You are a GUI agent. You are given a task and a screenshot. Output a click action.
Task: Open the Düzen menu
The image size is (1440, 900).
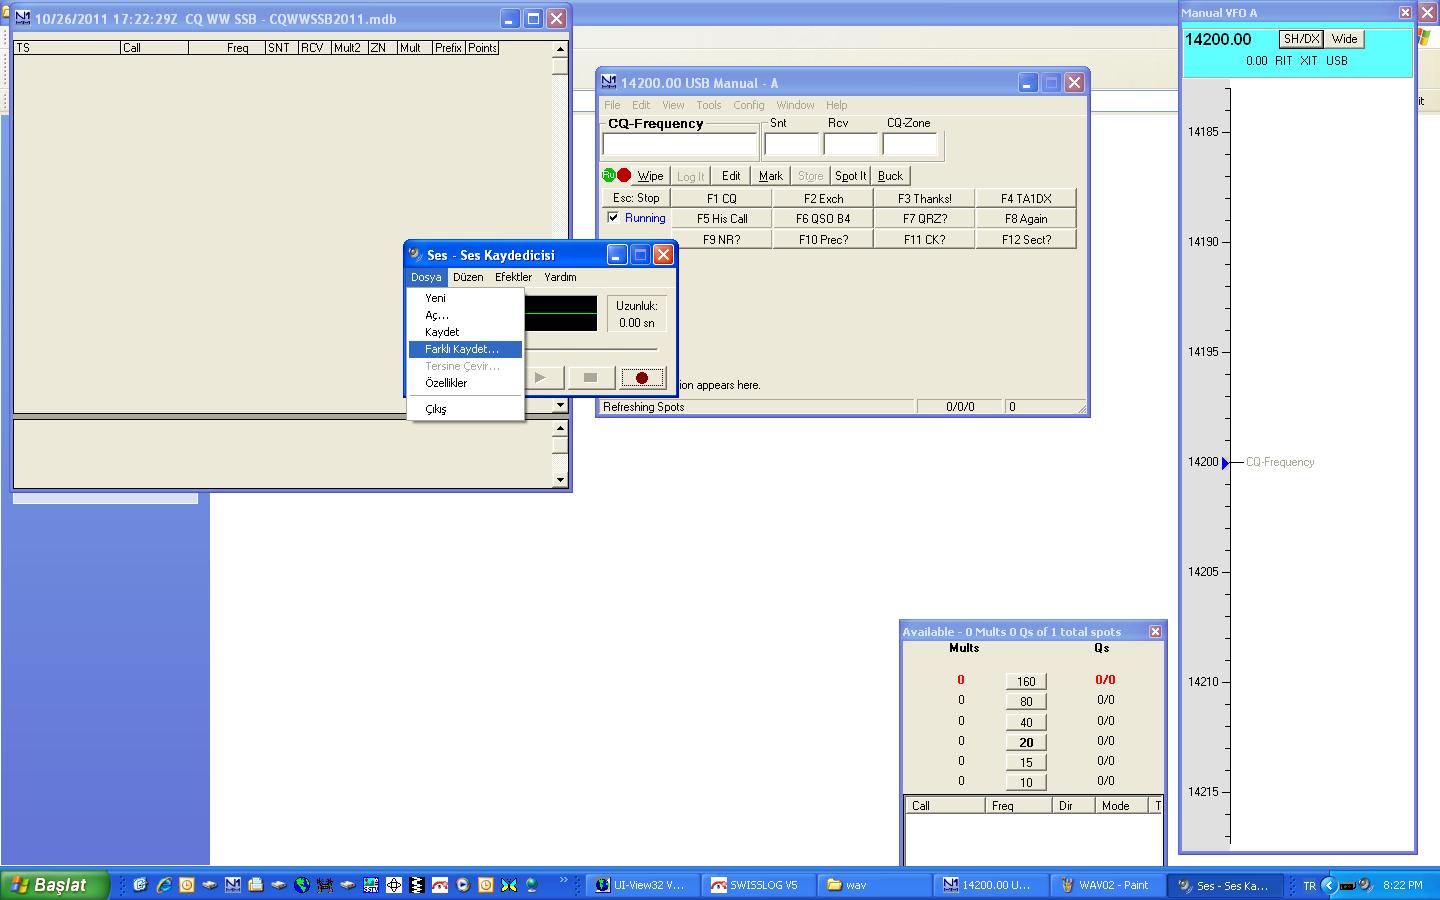tap(467, 277)
